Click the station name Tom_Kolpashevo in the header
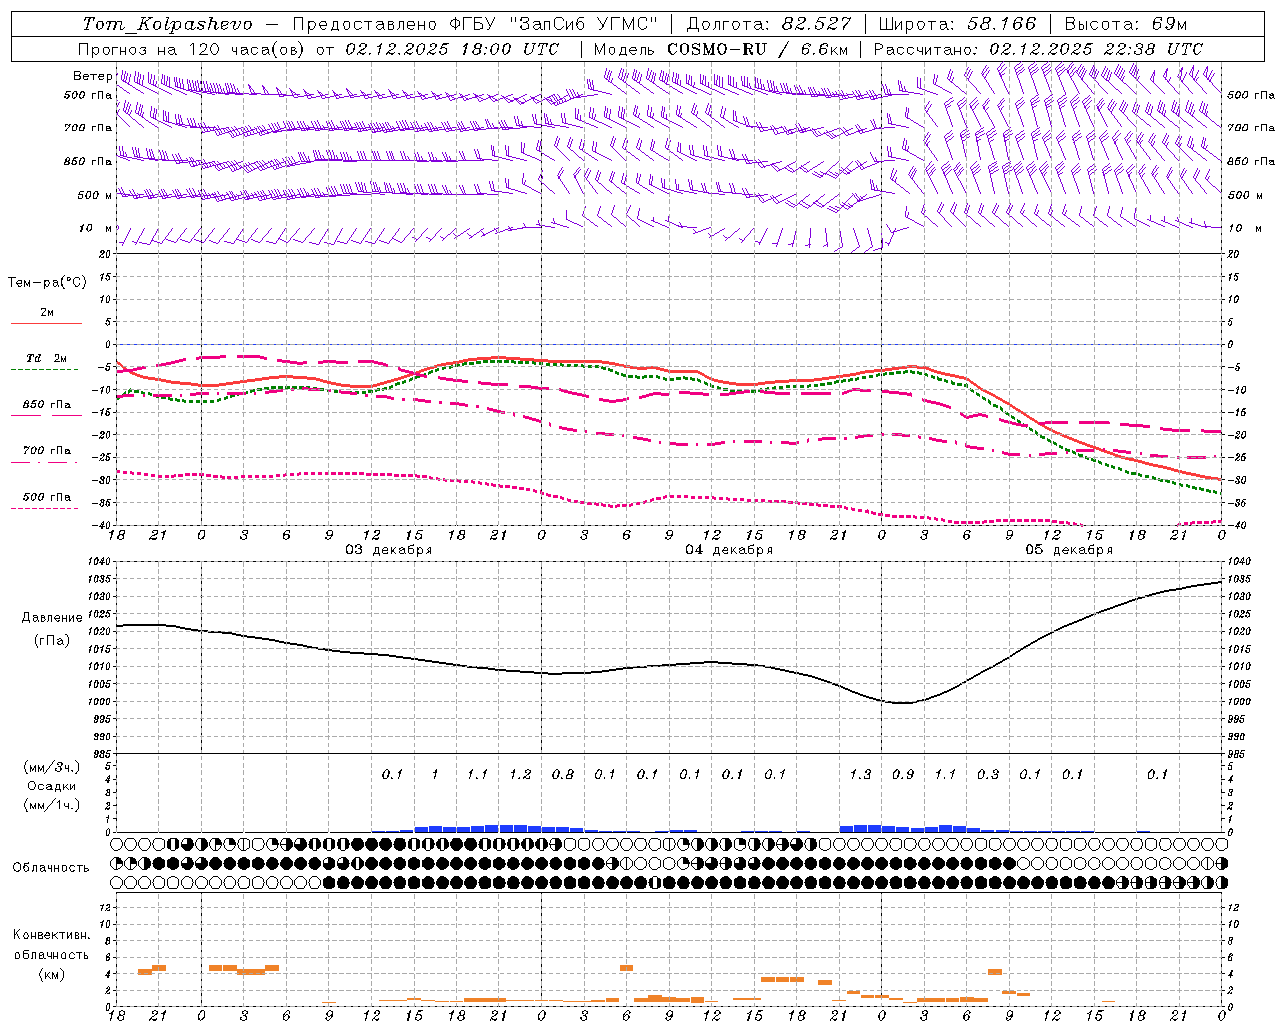 [167, 24]
